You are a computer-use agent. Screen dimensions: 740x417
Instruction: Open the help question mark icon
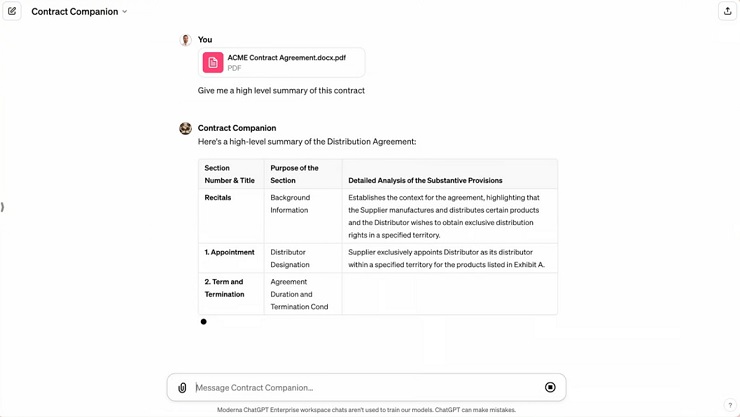click(x=730, y=405)
